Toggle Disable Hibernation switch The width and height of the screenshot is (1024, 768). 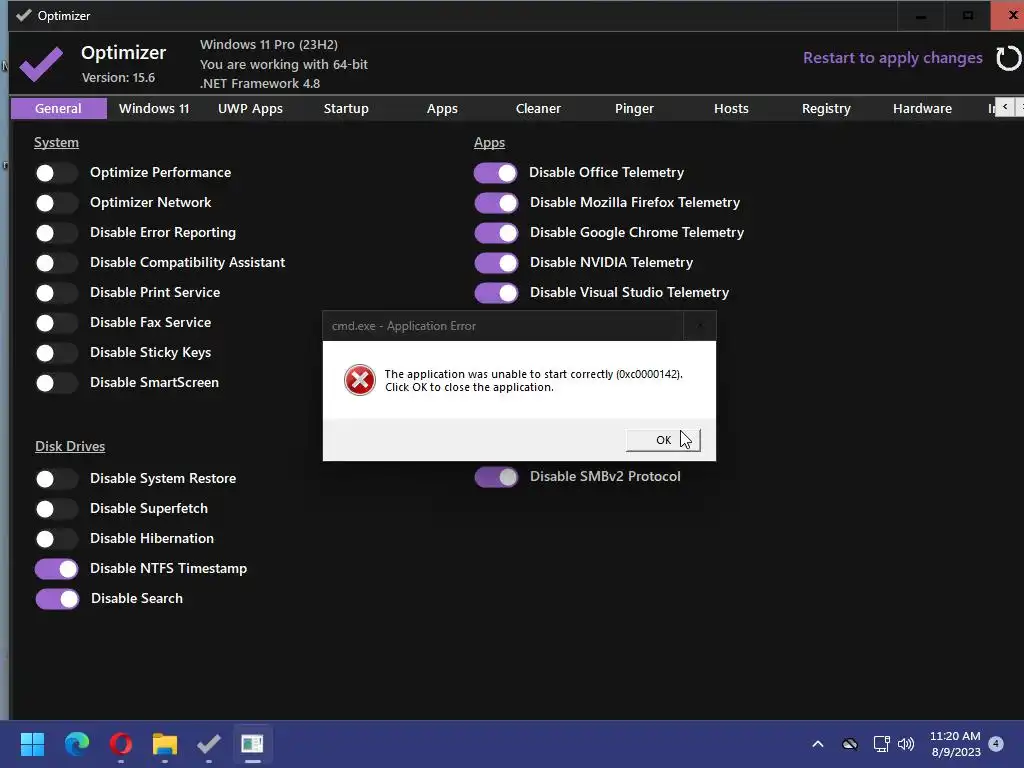coord(57,539)
